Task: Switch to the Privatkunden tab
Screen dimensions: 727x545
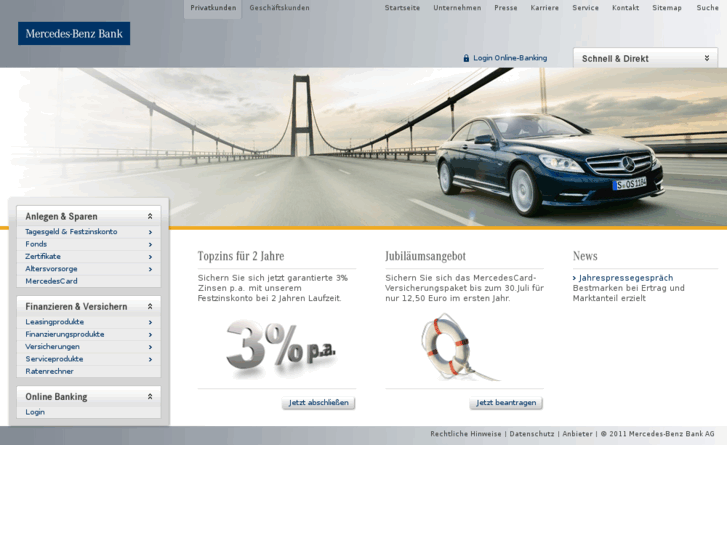Action: point(213,8)
